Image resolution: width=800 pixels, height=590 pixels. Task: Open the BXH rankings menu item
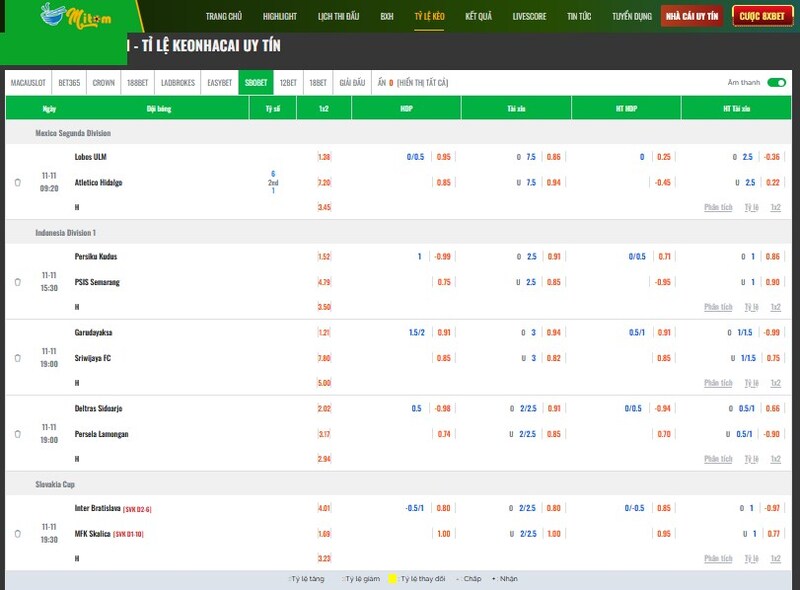coord(386,17)
